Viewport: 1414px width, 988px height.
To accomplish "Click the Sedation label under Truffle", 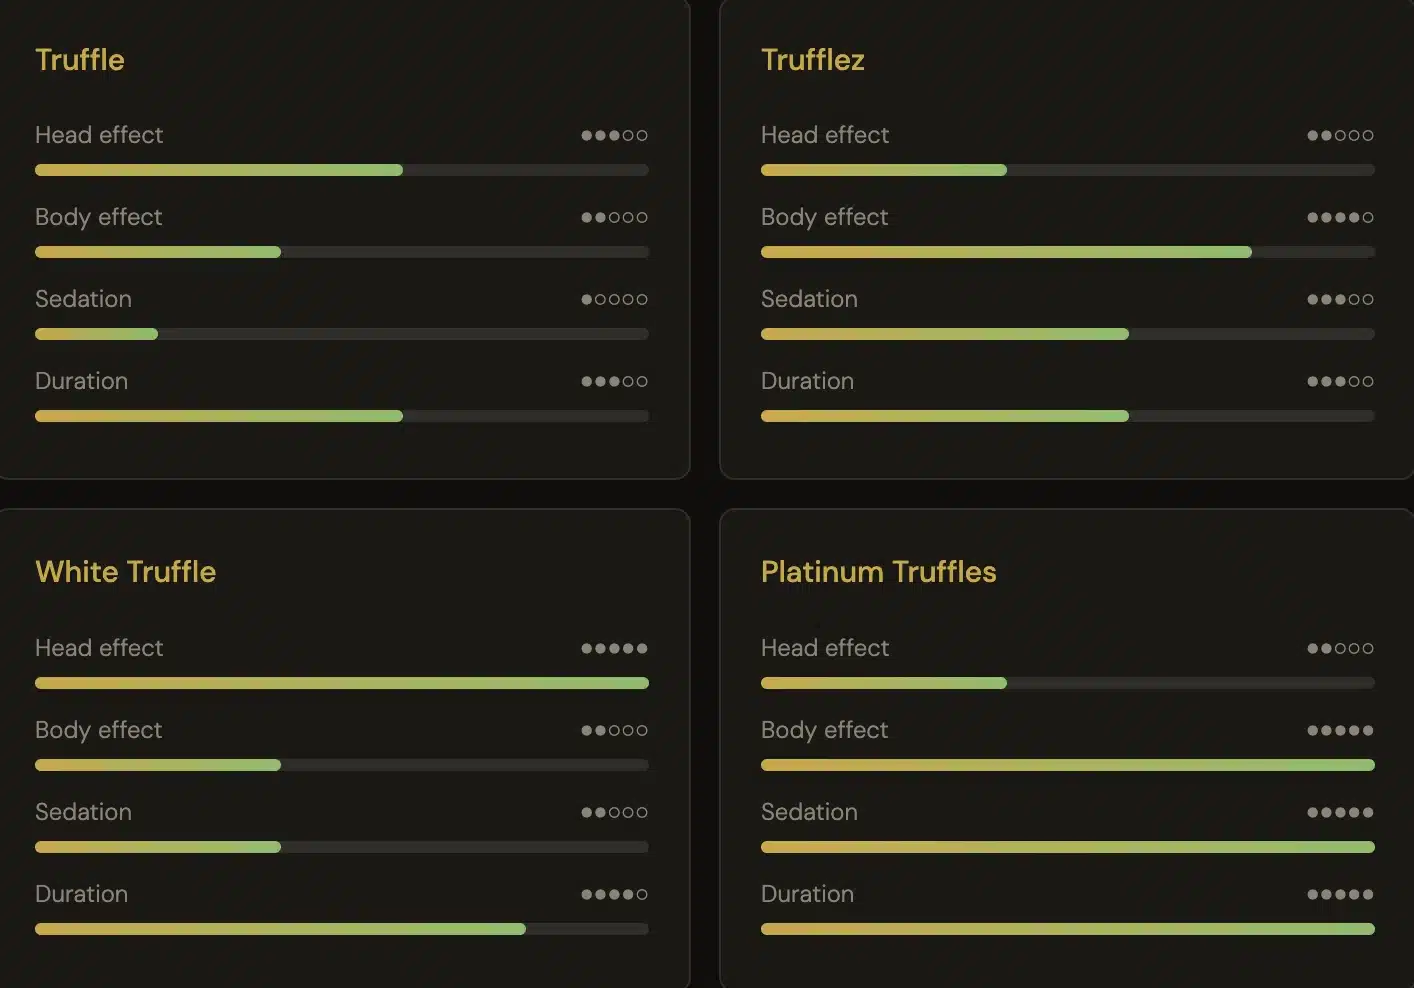I will point(83,299).
